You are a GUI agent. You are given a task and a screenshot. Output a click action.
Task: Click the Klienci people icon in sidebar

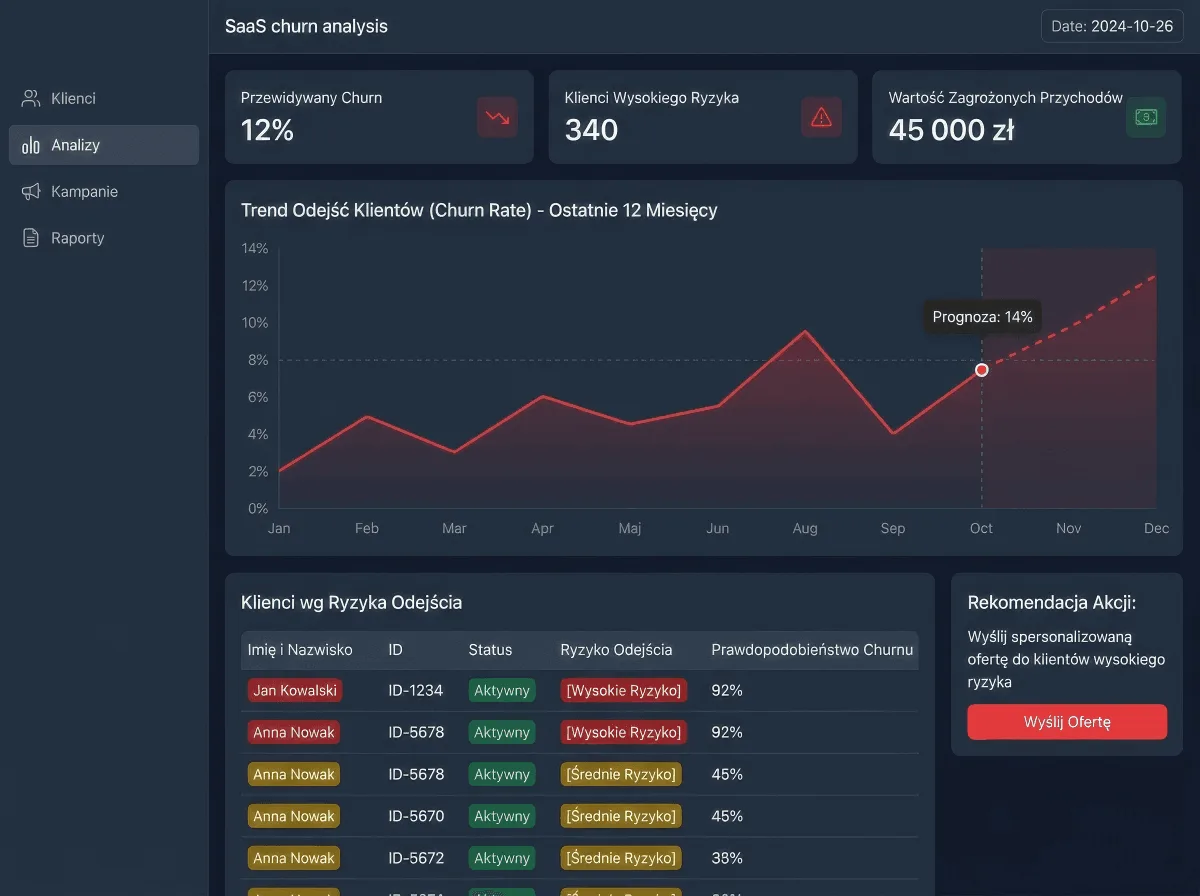(x=31, y=98)
